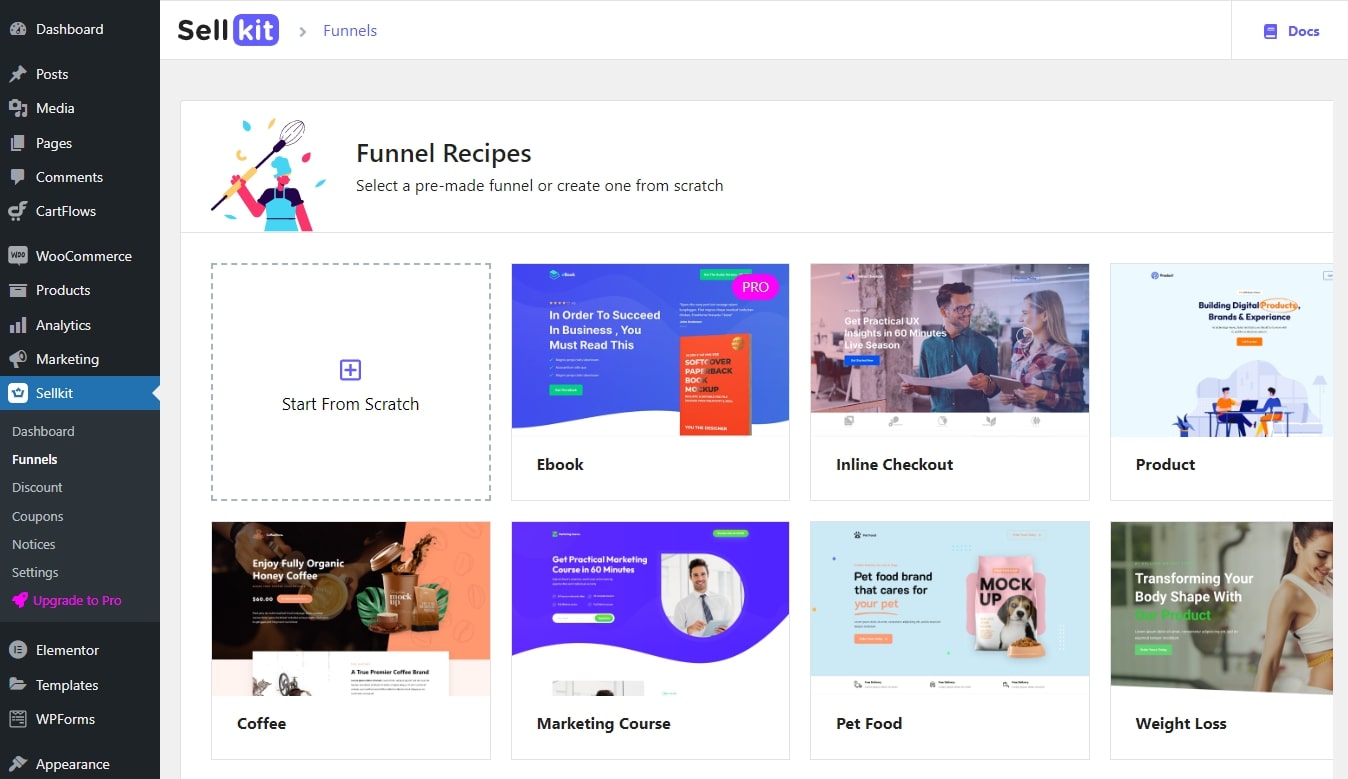Open the Notices submenu item
The image size is (1348, 779).
34,544
